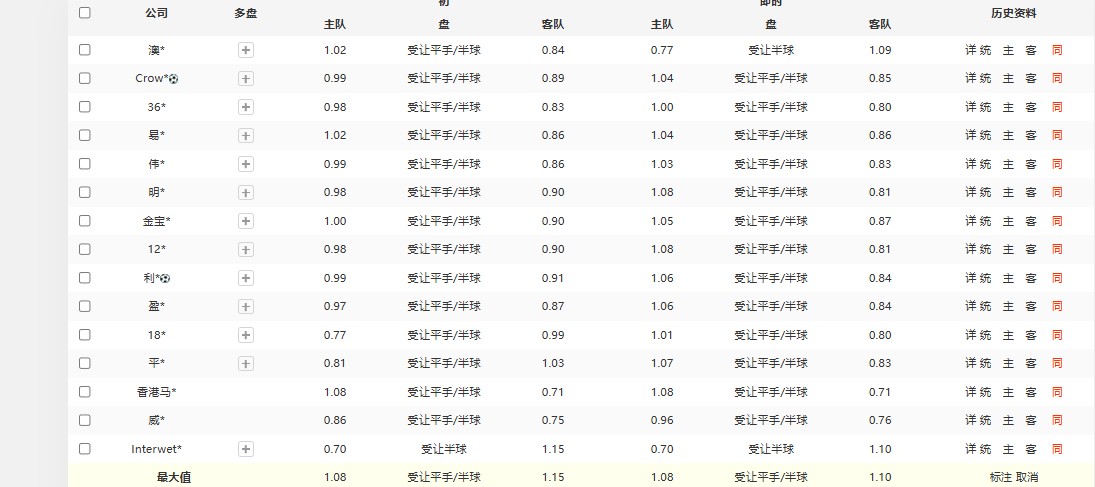Tick the 伟* row checkbox

click(84, 163)
